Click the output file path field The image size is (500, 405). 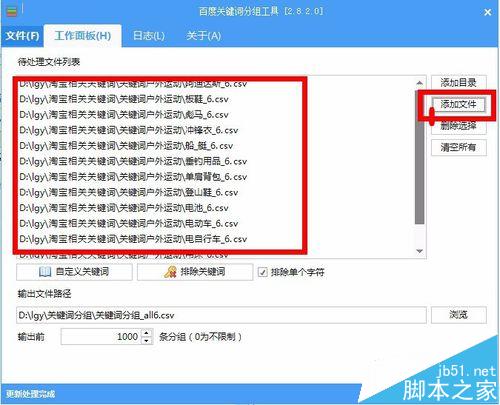pos(221,315)
